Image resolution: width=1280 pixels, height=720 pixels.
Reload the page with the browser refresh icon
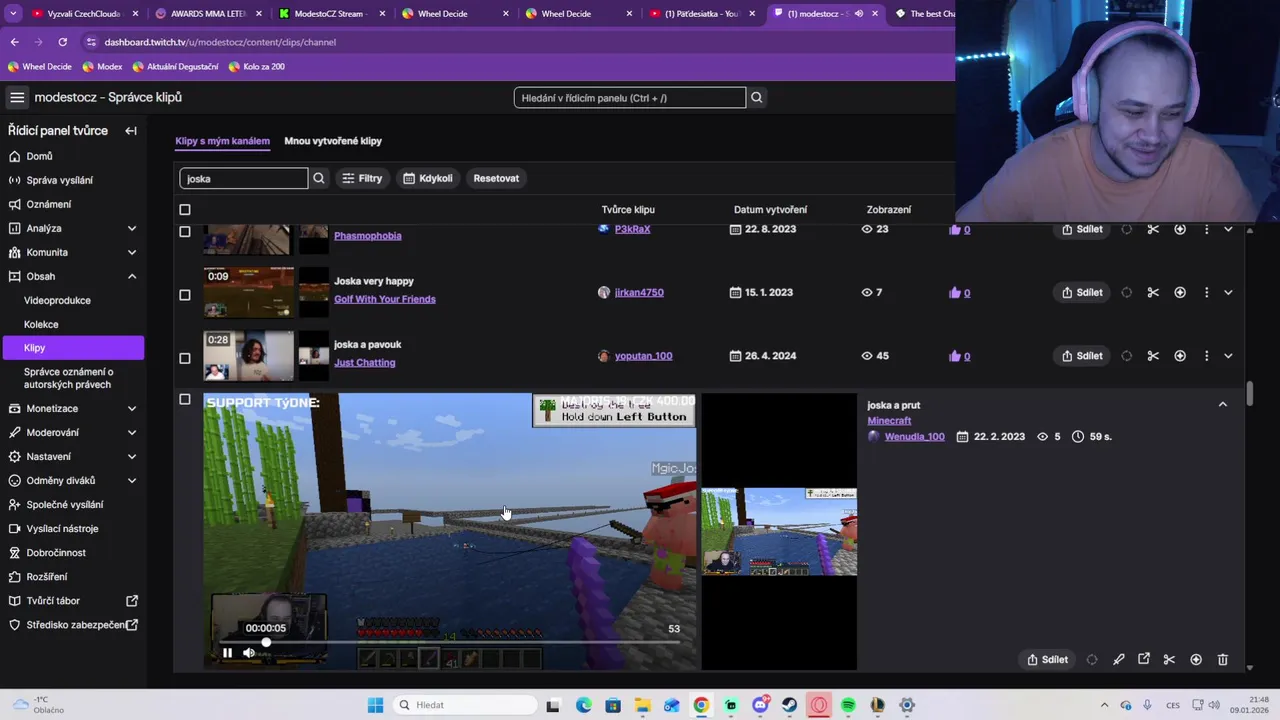coord(62,42)
